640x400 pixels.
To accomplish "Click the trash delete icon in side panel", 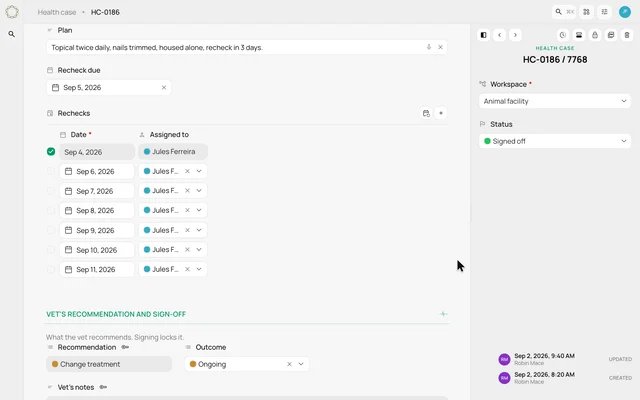I will pyautogui.click(x=627, y=35).
